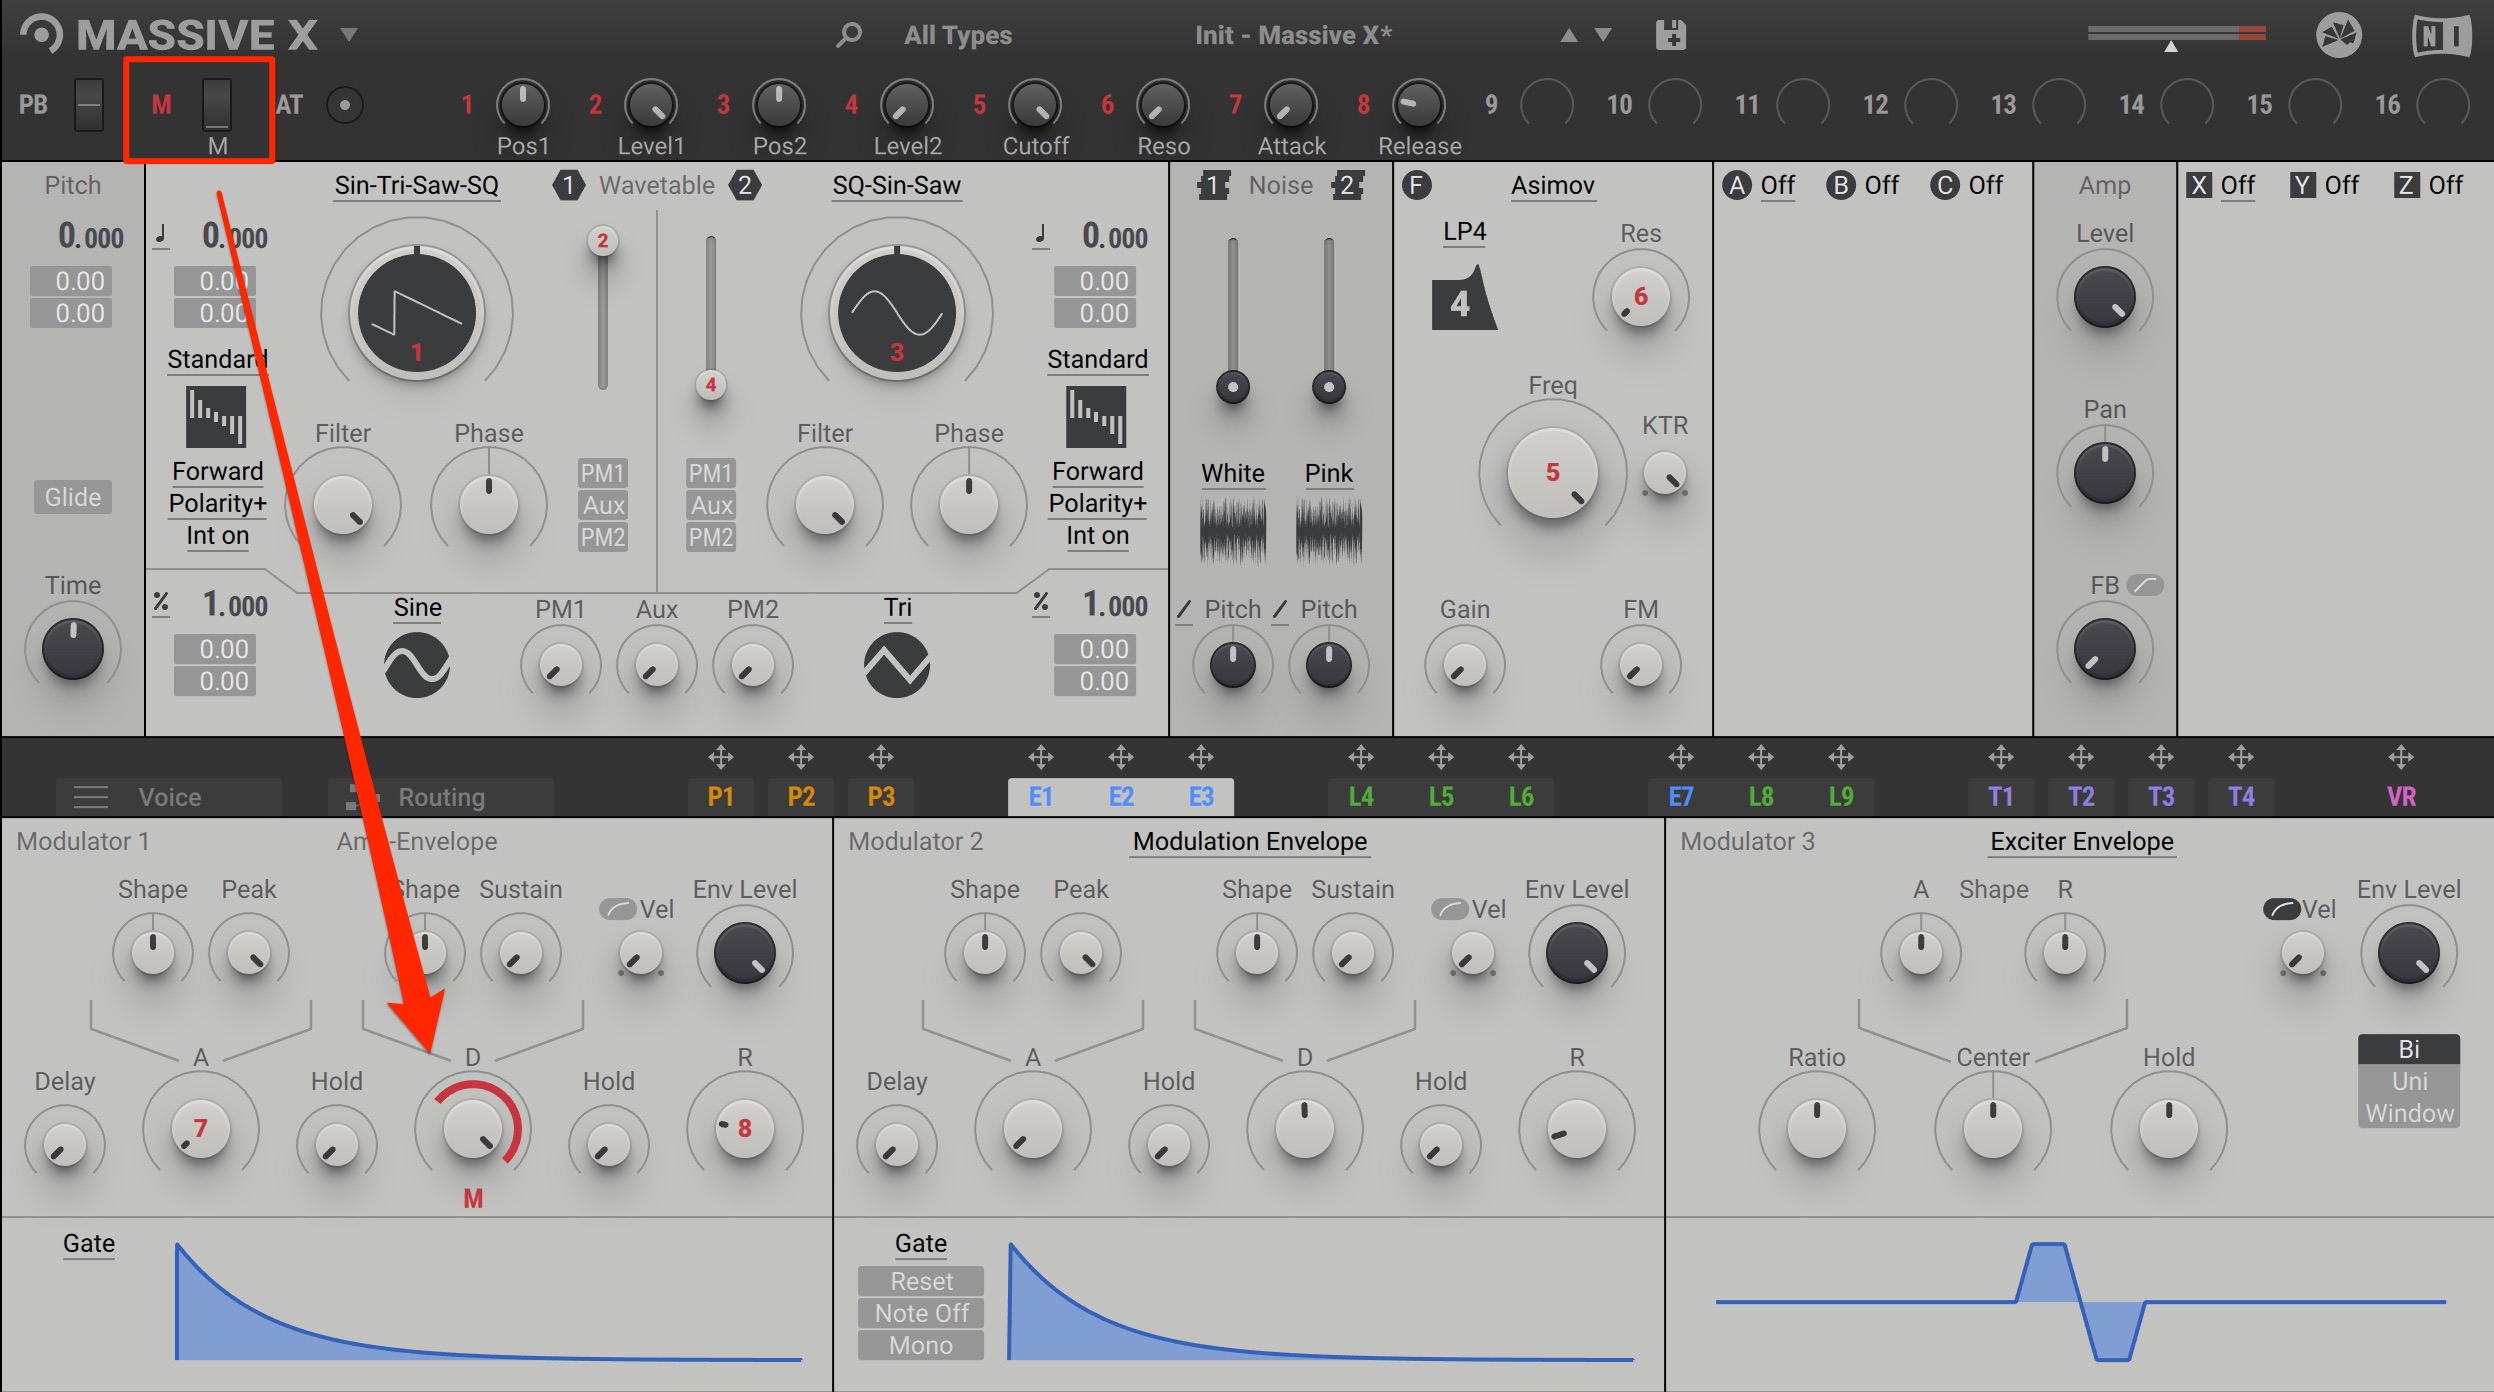The width and height of the screenshot is (2494, 1392).
Task: Toggle PM1 button on oscillator 1
Action: click(603, 473)
